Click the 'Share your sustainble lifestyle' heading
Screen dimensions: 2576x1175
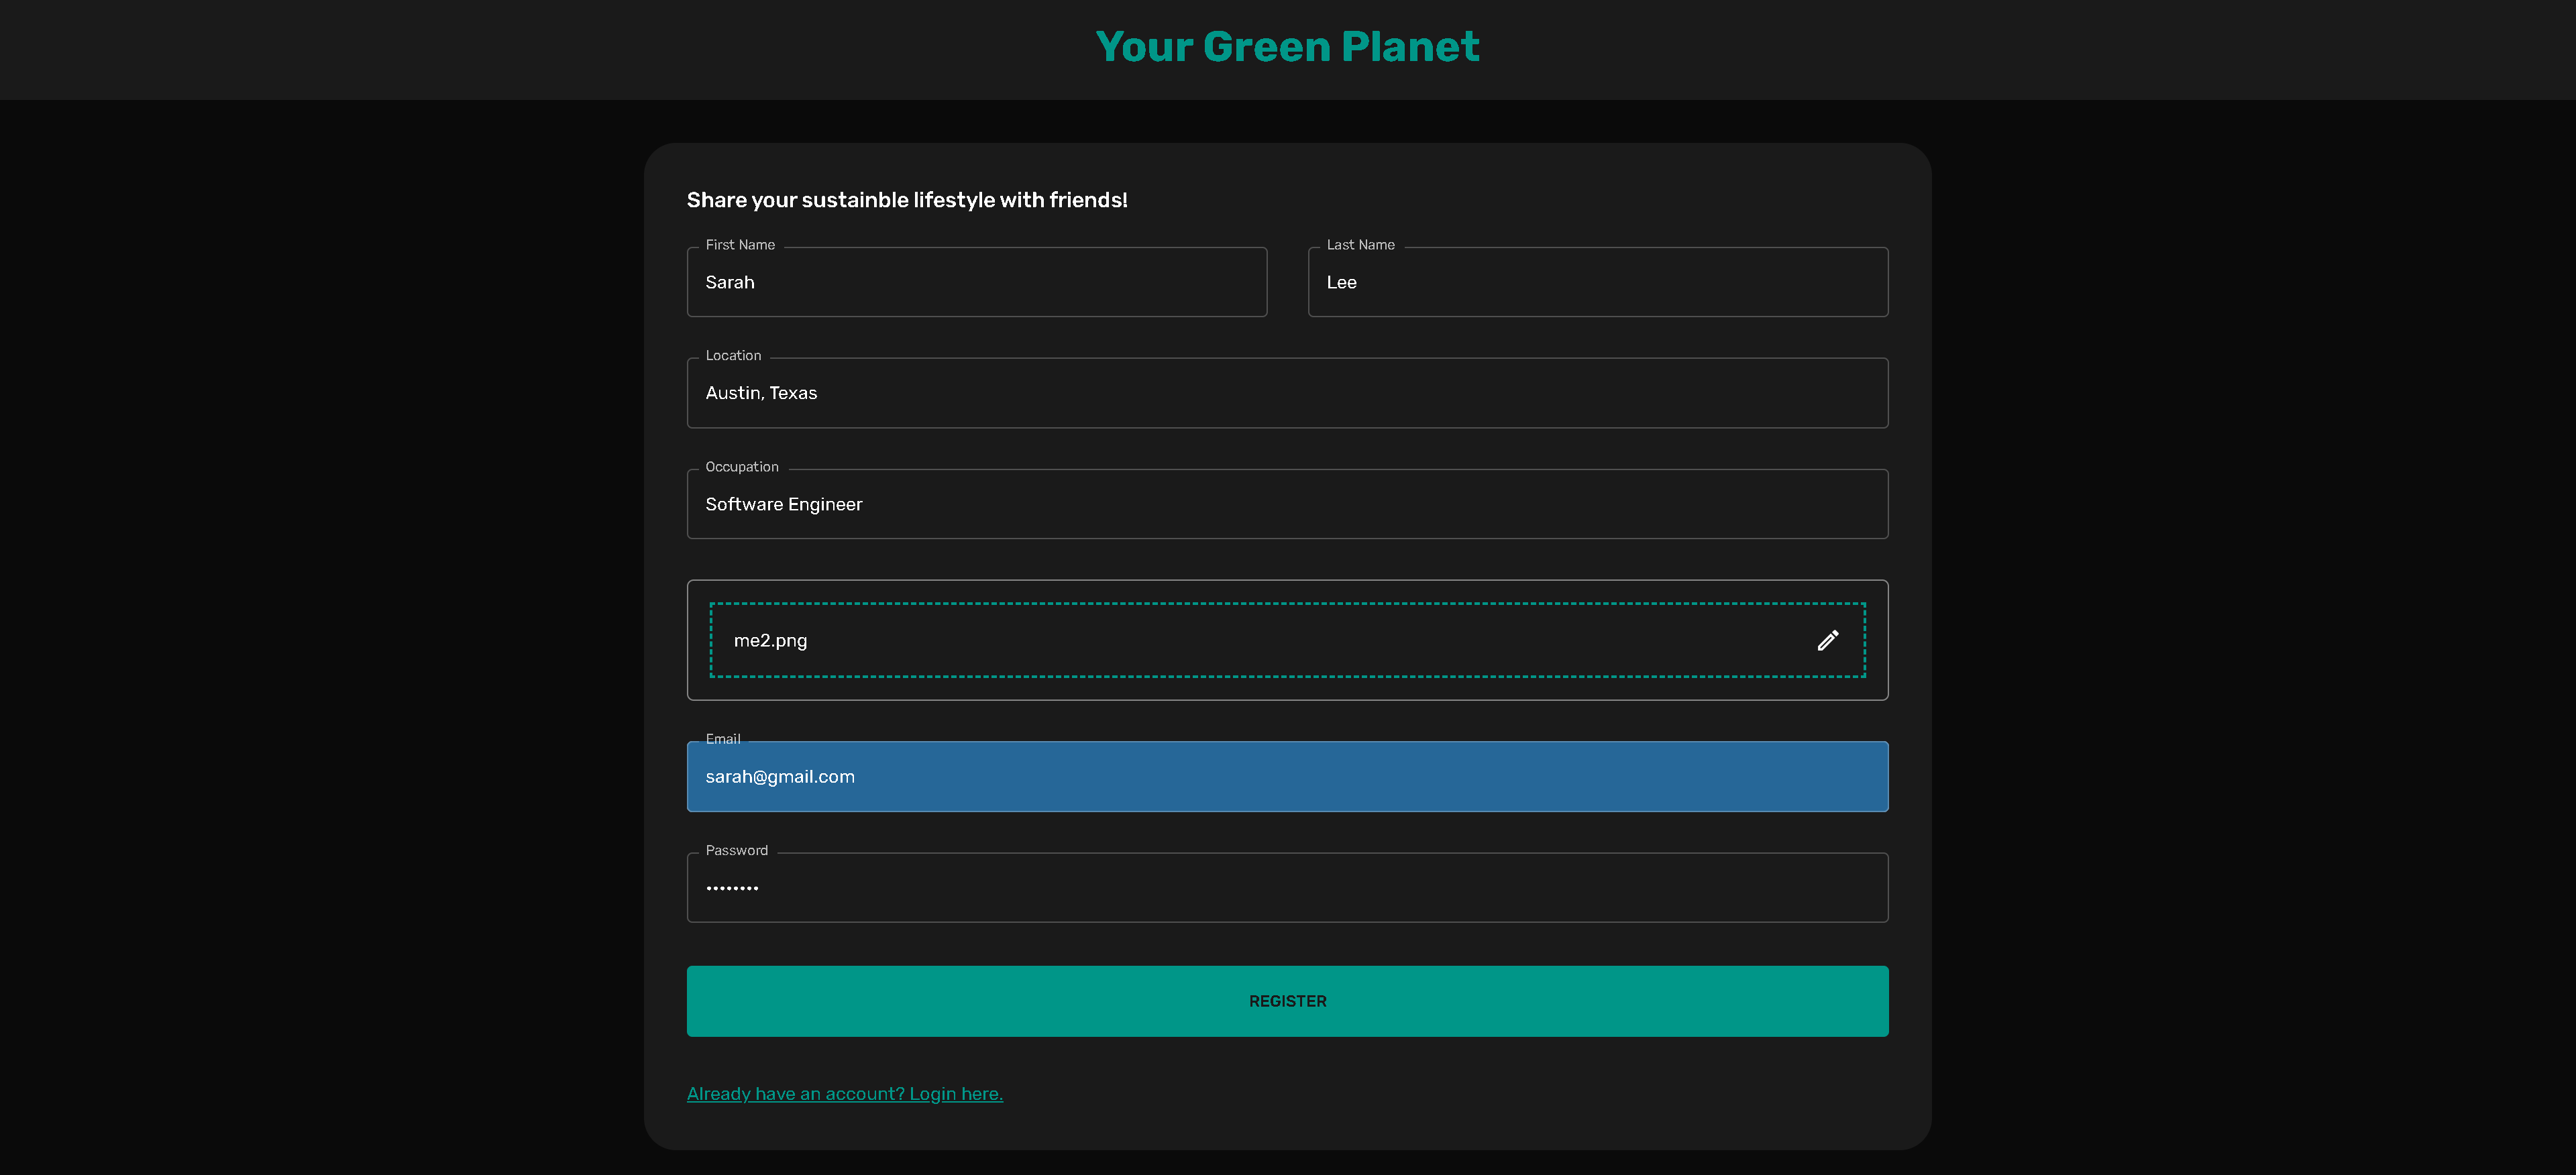[x=906, y=200]
